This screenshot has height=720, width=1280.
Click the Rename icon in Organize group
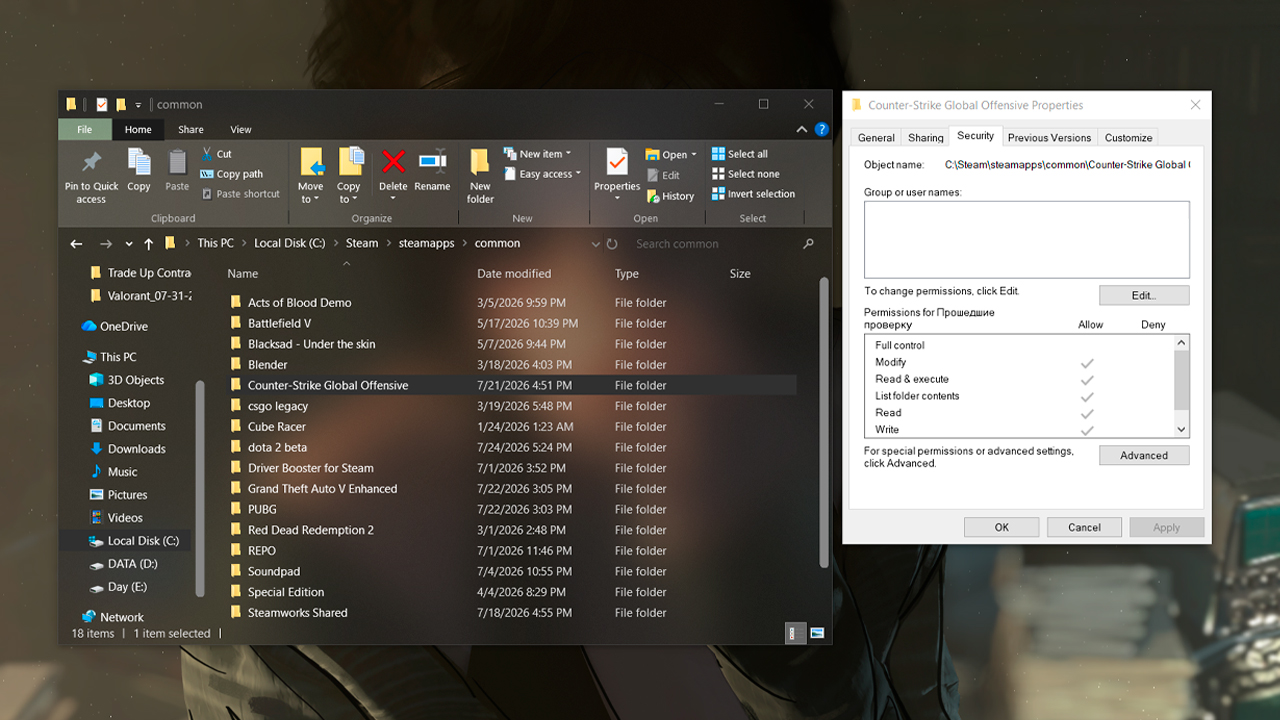point(432,161)
